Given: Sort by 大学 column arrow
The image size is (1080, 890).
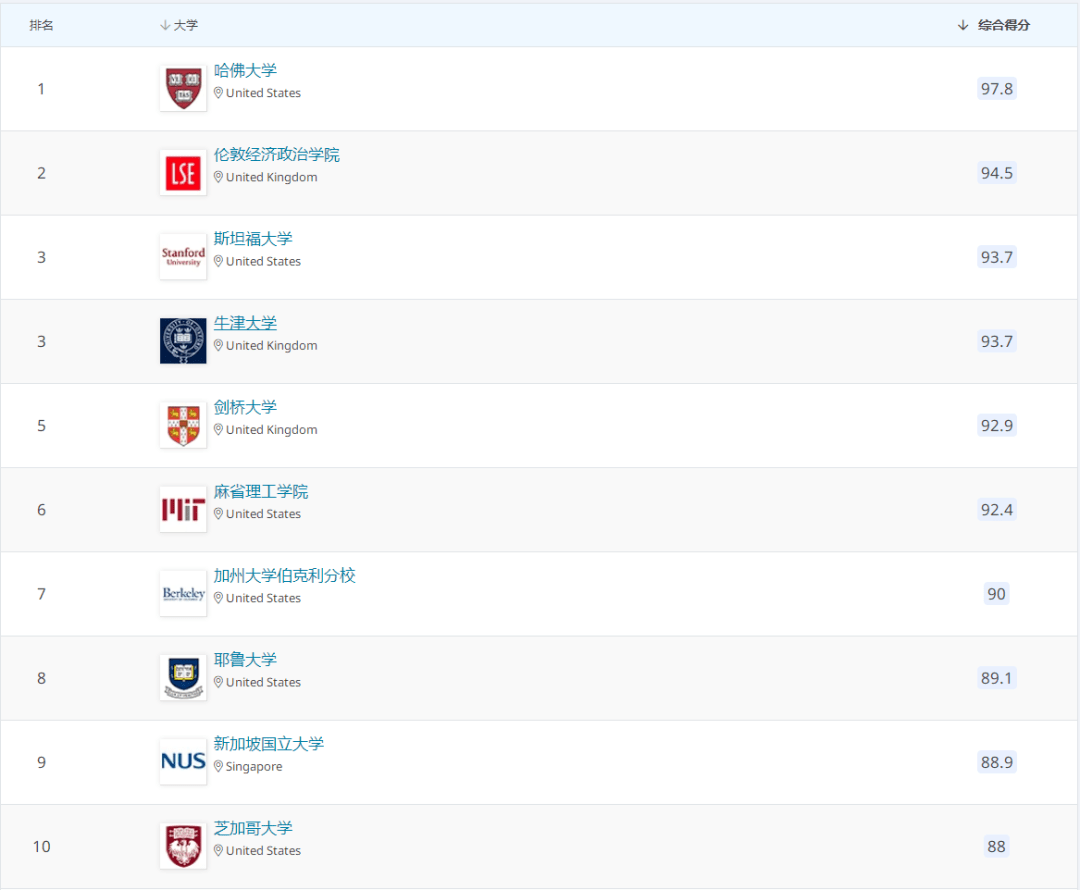Looking at the screenshot, I should [165, 25].
